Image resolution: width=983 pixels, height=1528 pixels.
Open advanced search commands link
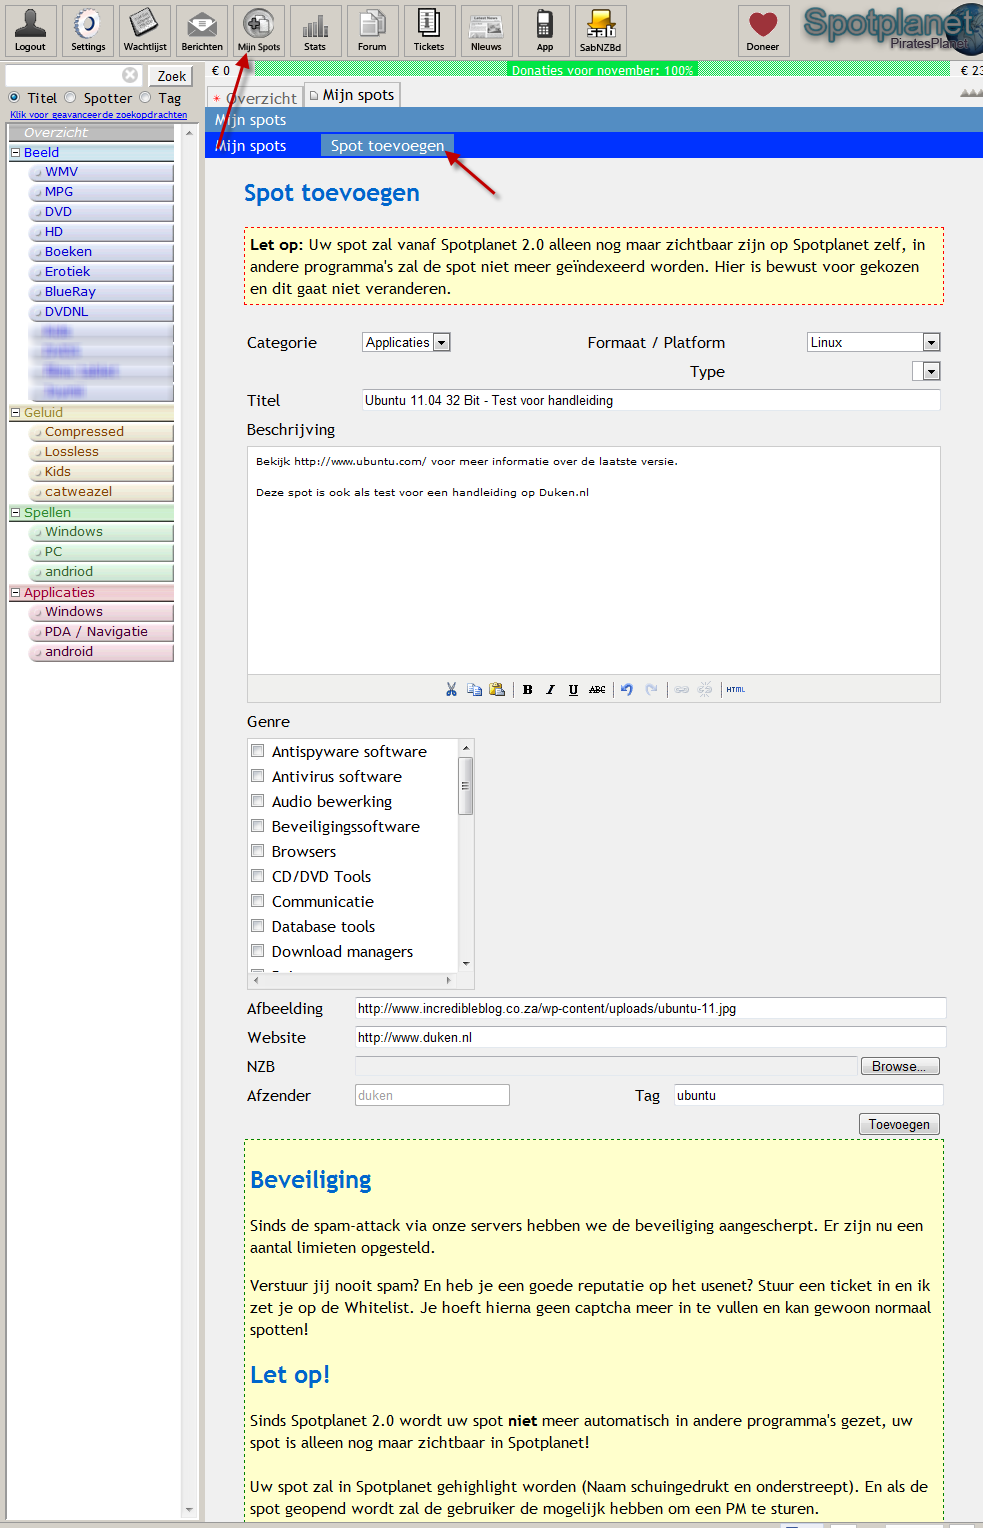pyautogui.click(x=98, y=115)
